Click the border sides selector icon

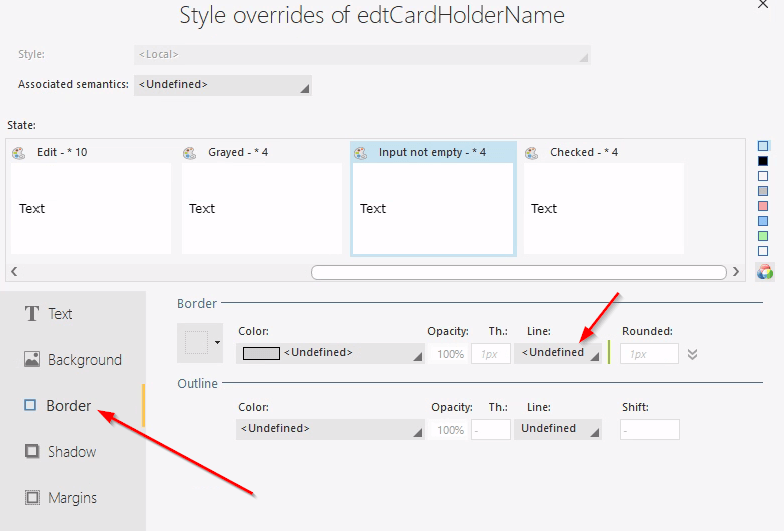tap(200, 343)
